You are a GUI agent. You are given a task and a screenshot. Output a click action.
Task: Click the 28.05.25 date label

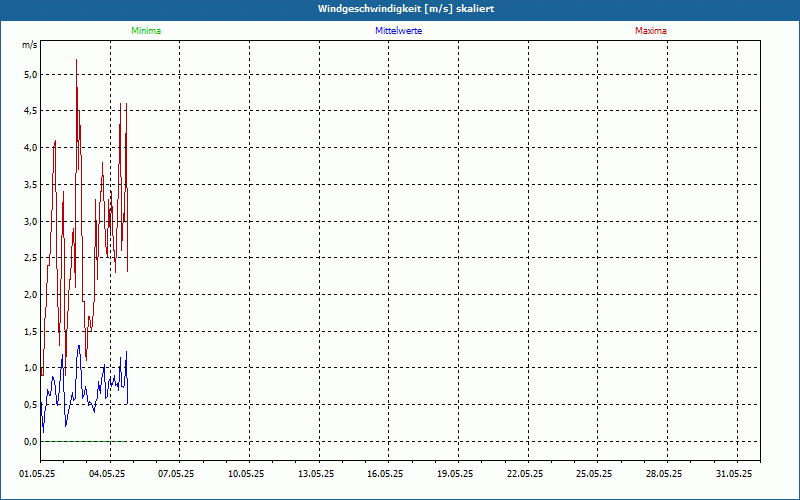tap(664, 474)
